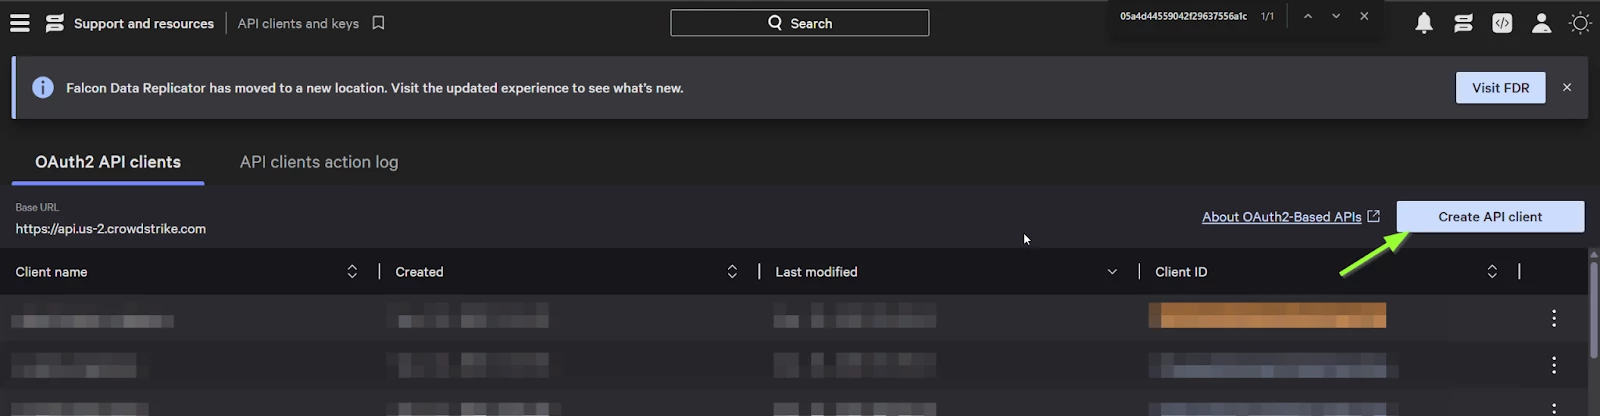Close the browser find bar
Viewport: 1600px width, 416px height.
click(1364, 16)
